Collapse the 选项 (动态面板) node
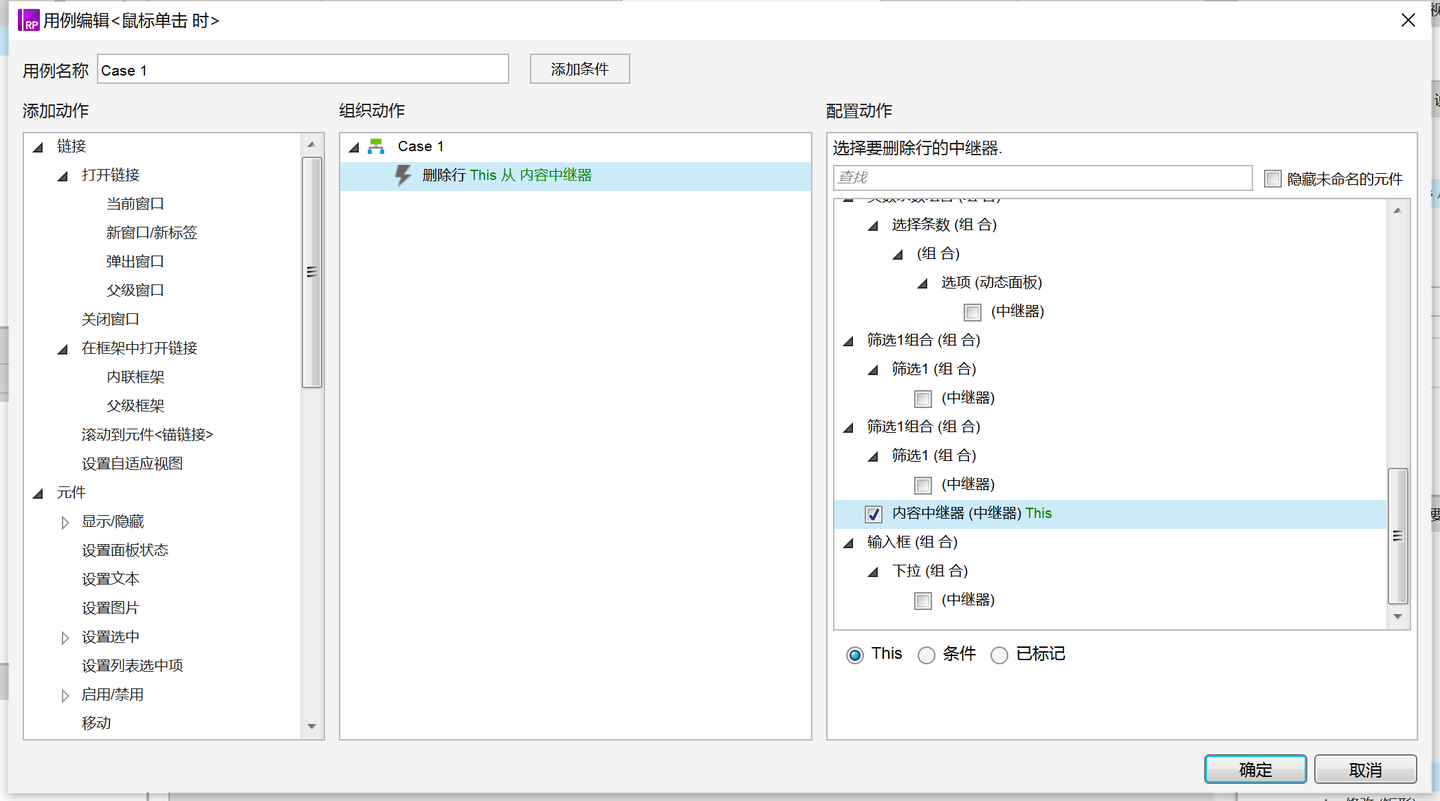Screen dimensions: 1440x801 click(923, 284)
